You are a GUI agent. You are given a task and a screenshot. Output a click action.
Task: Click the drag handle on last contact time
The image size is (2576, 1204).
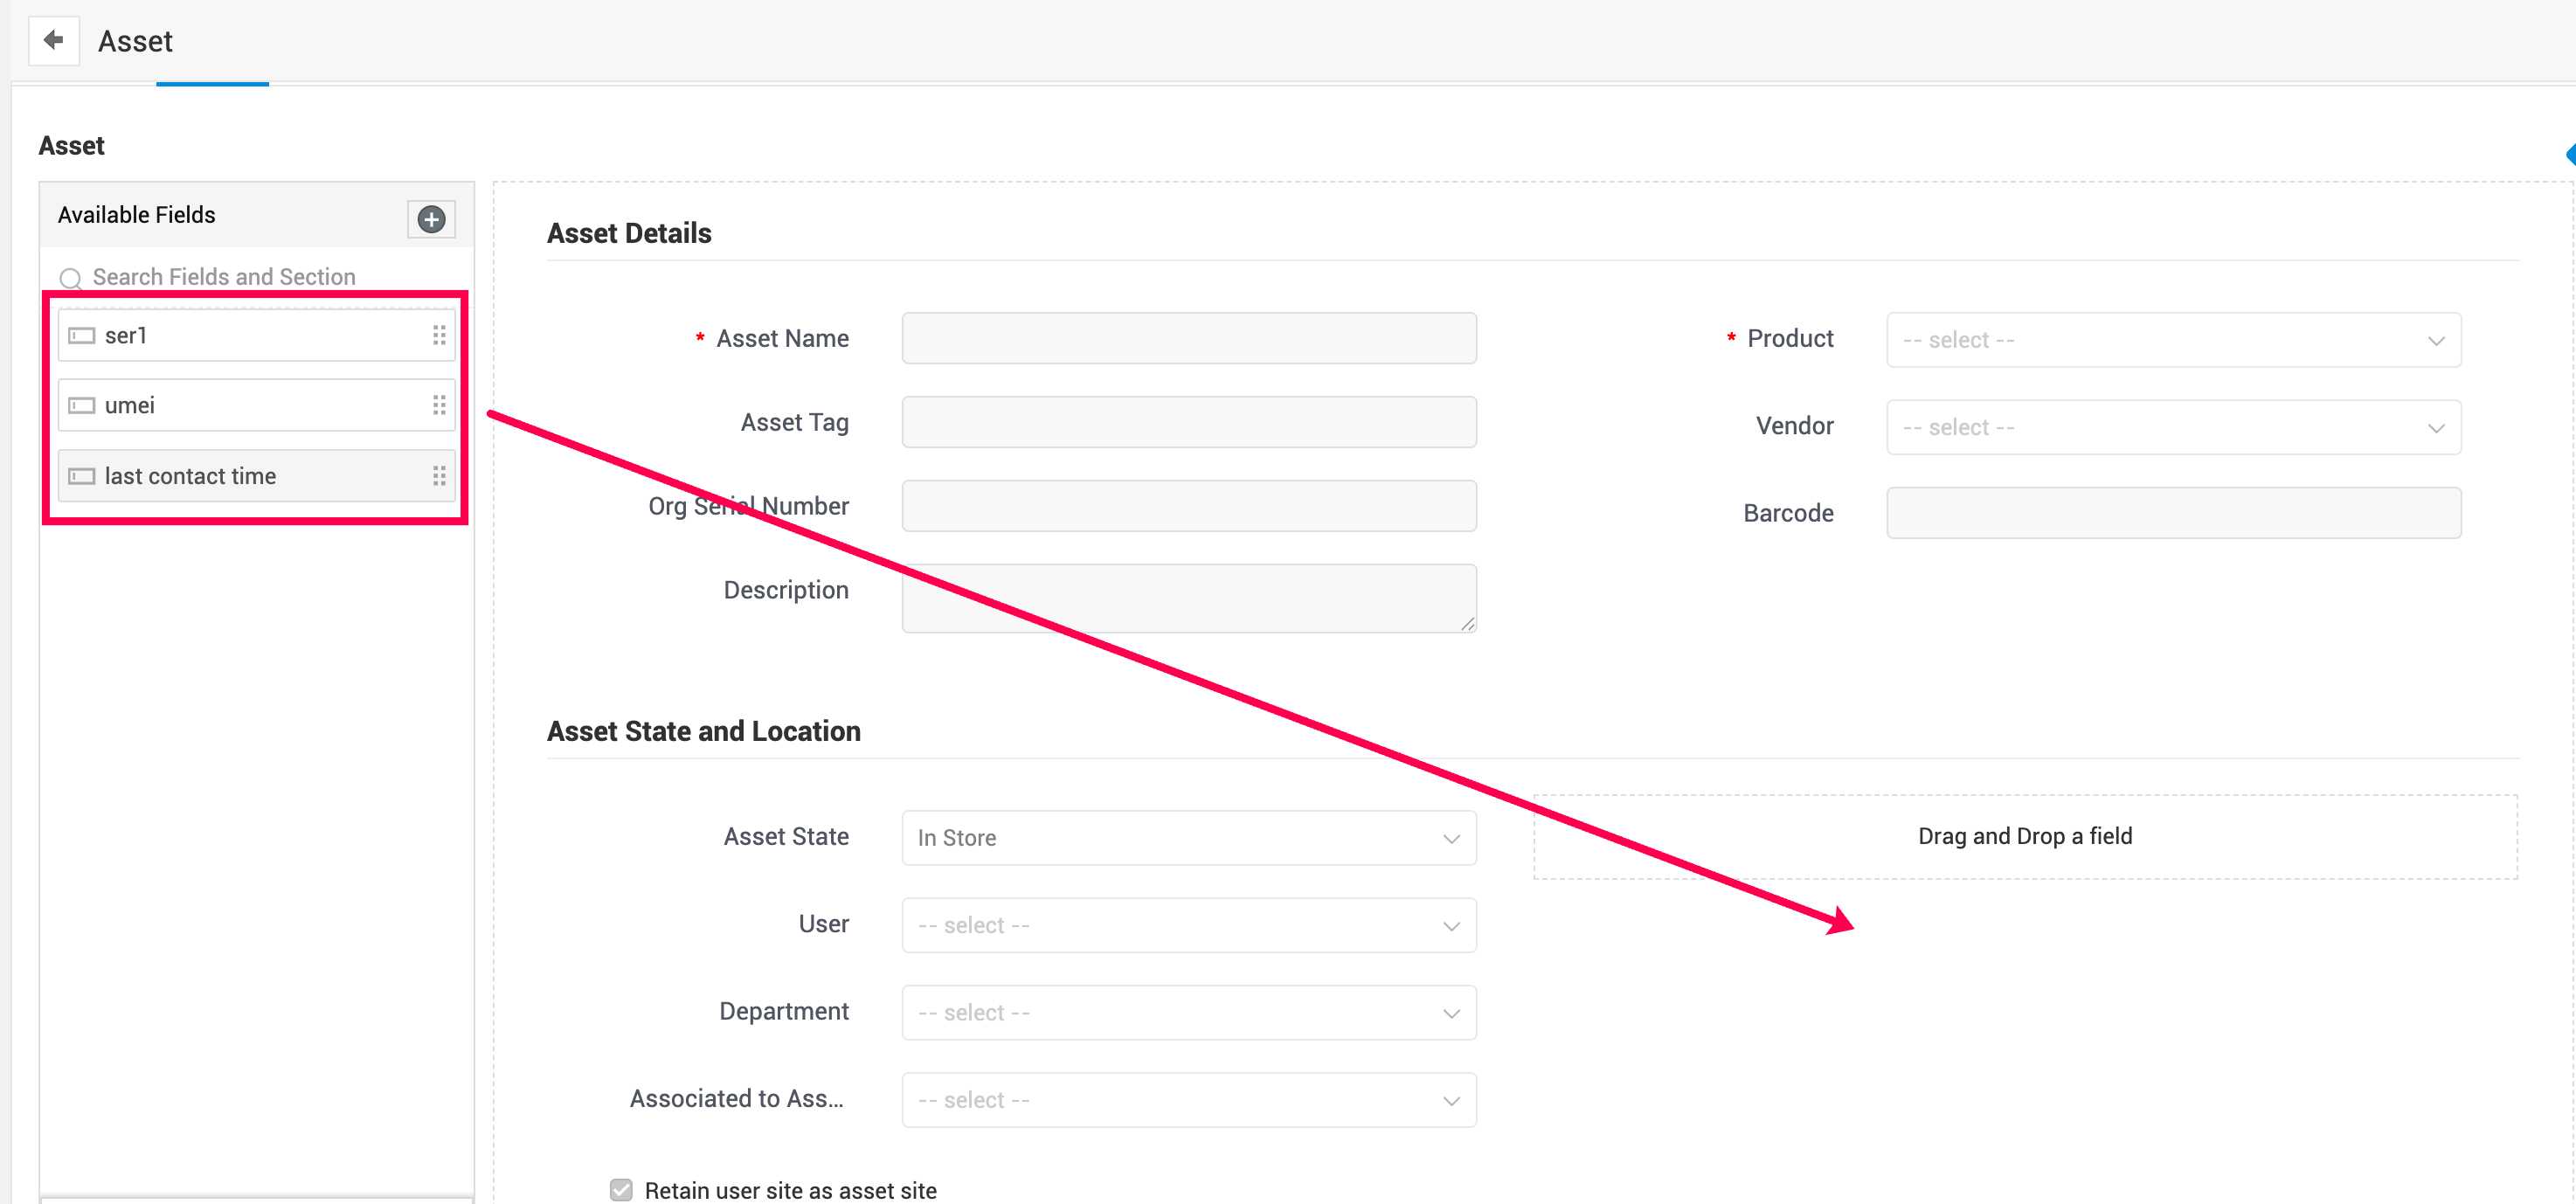click(439, 476)
